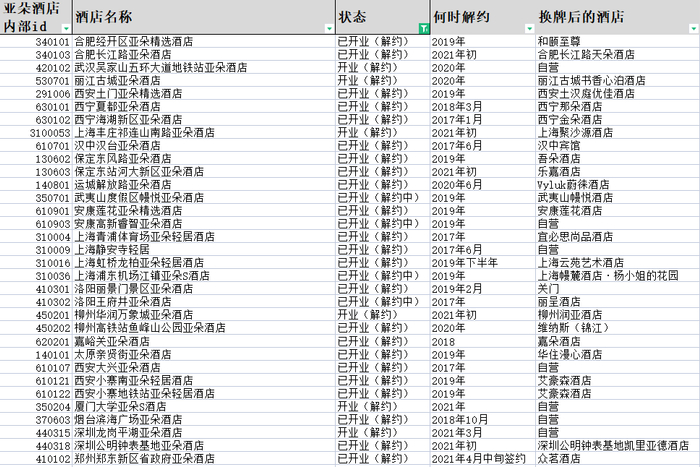Select cell 郑州郑东新区省政府亚朵酒店
This screenshot has width=700, height=467.
tap(204, 458)
